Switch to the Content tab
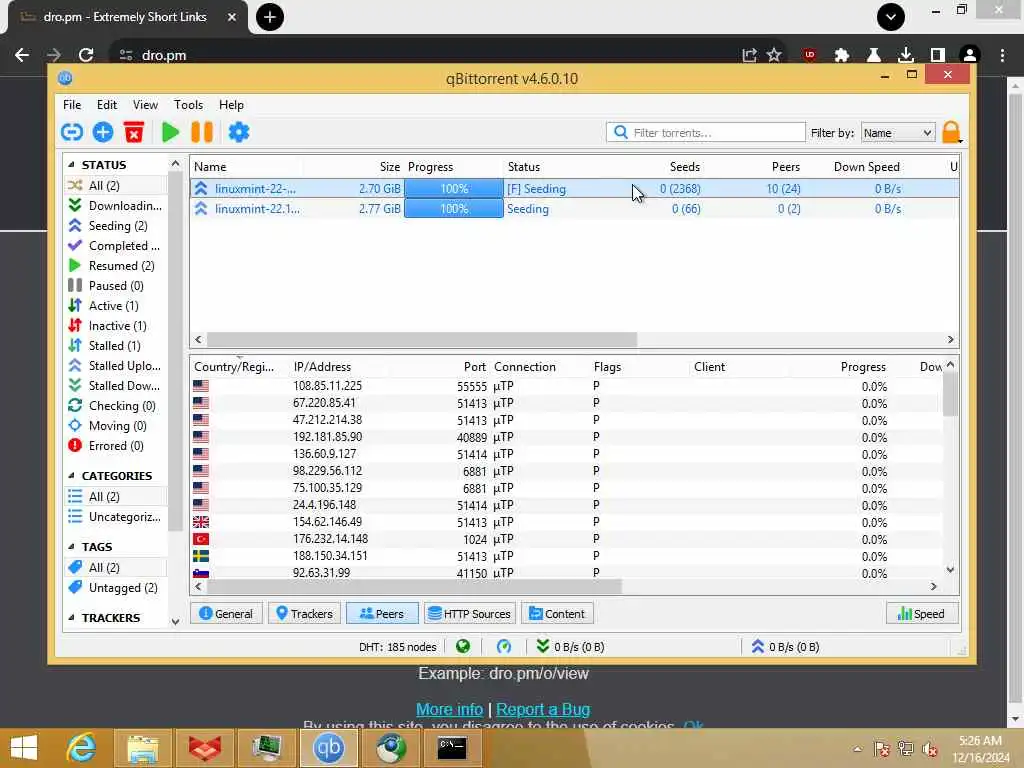 point(557,613)
